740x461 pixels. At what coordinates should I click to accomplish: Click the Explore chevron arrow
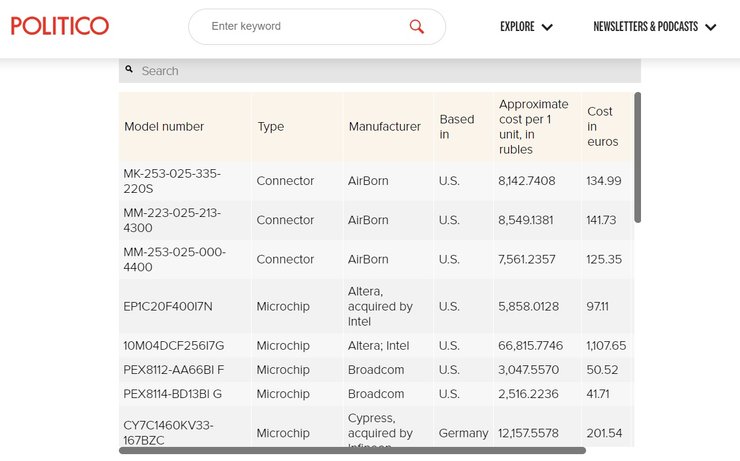point(547,27)
